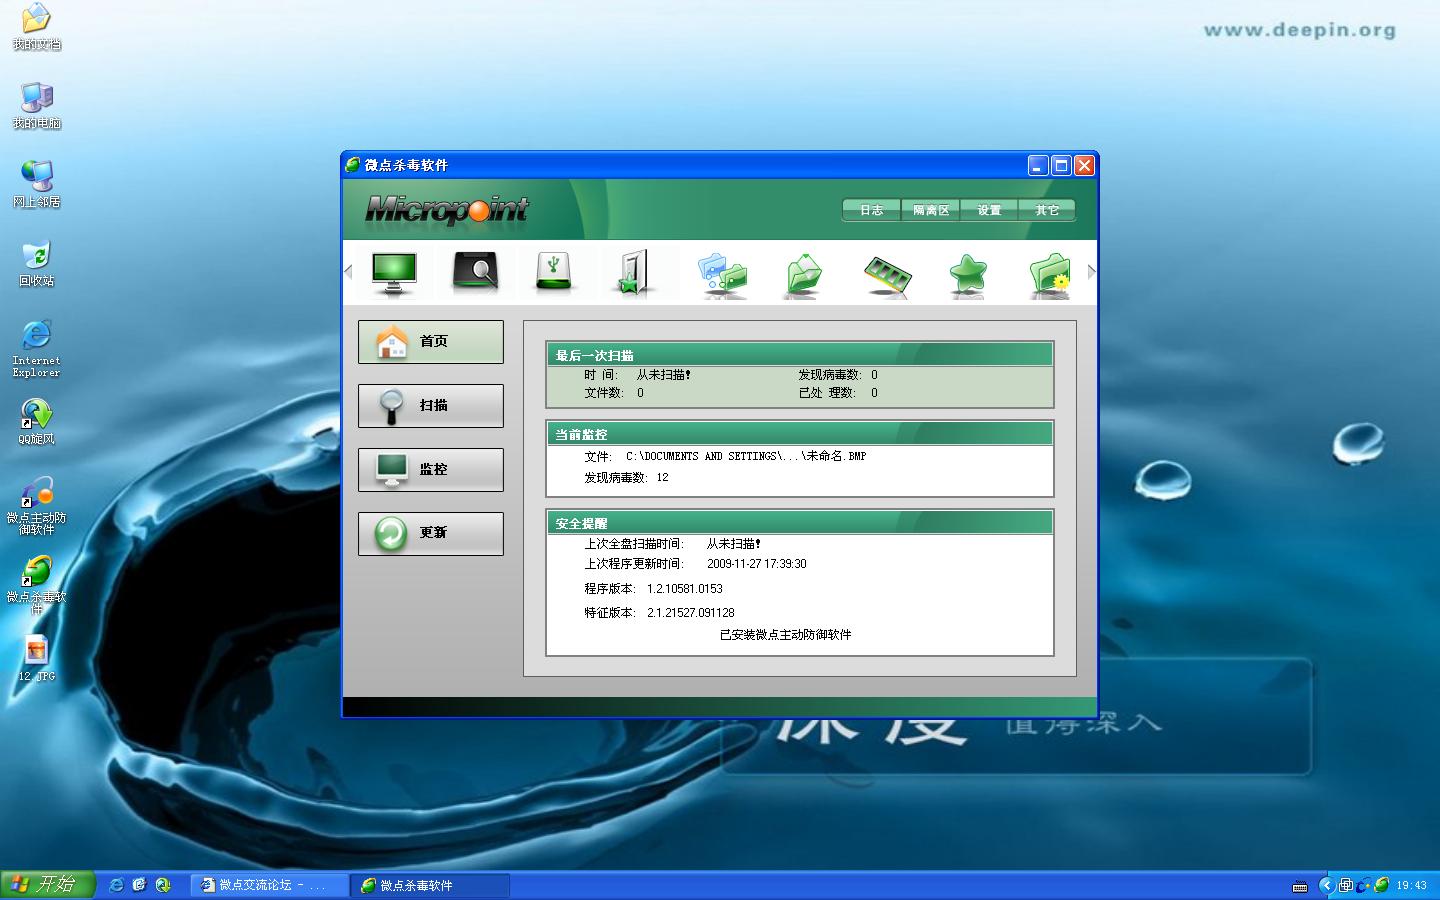Click the memory RAM chip icon
This screenshot has width=1440, height=900.
[887, 275]
